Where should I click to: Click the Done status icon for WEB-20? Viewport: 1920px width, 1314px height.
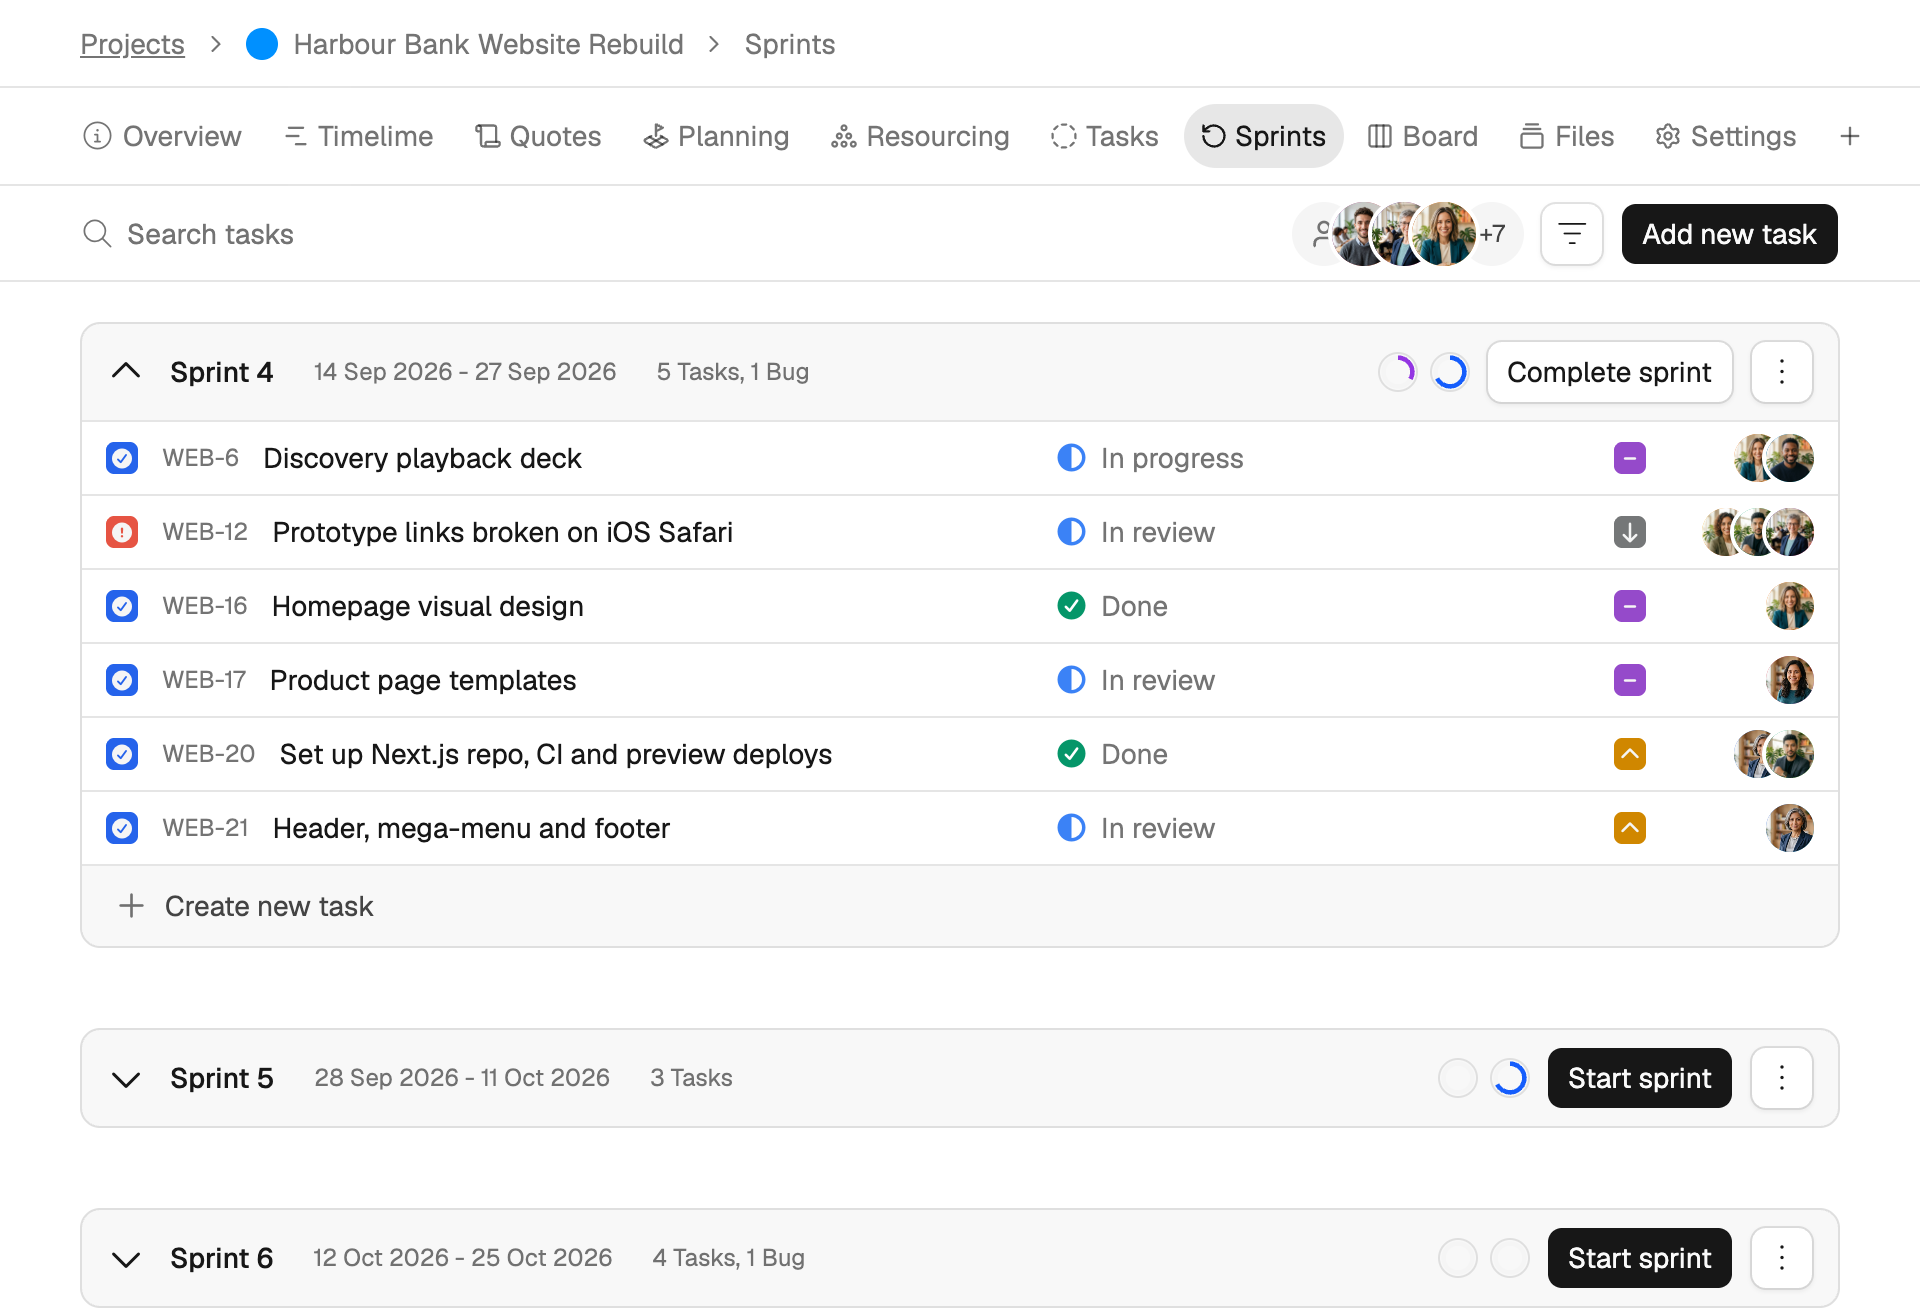coord(1071,754)
